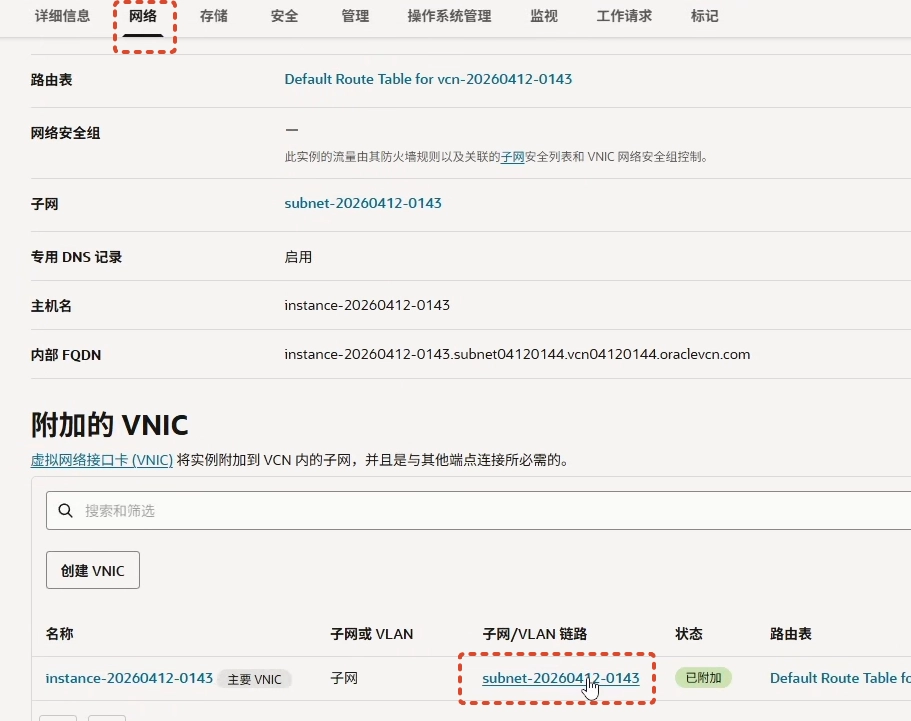Image resolution: width=911 pixels, height=721 pixels.
Task: Open the 虚拟网络接口卡 (VNIC) help link
Action: pos(102,460)
